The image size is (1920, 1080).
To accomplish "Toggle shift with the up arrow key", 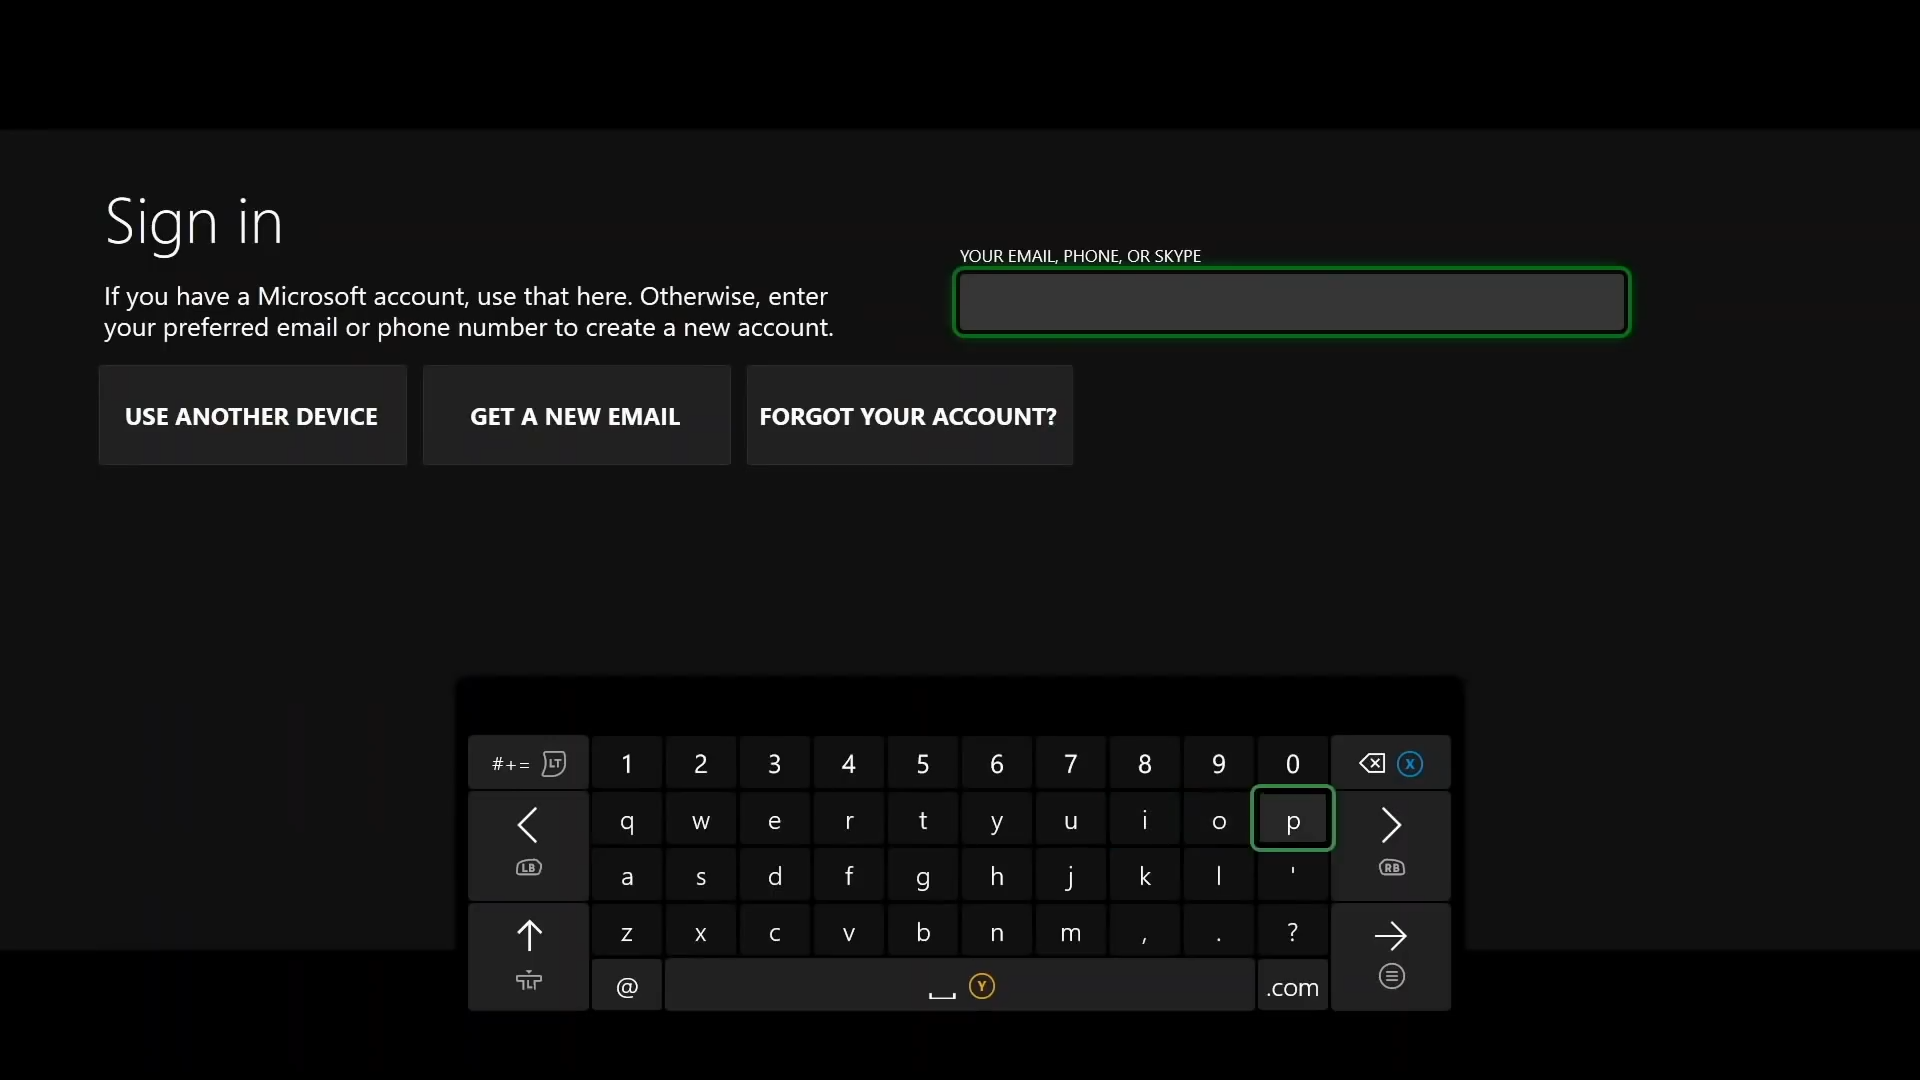I will click(x=528, y=957).
